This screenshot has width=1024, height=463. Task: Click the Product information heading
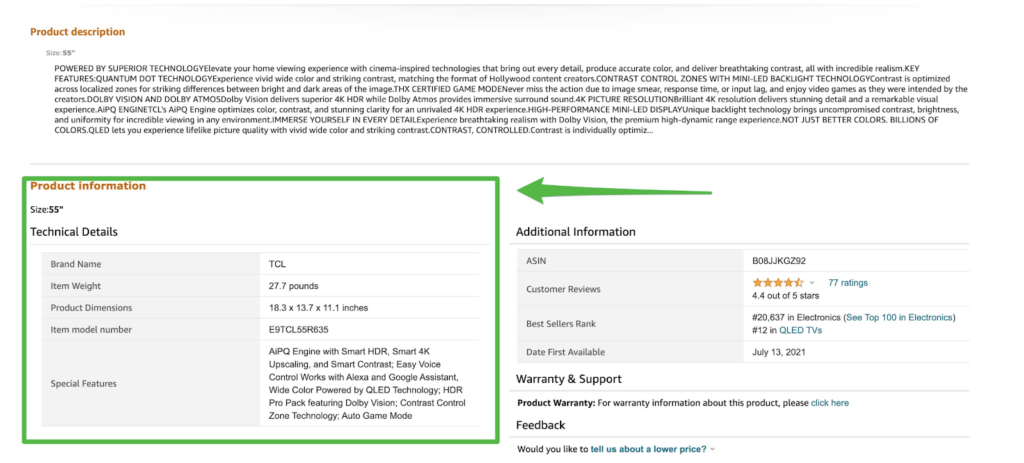pyautogui.click(x=88, y=186)
